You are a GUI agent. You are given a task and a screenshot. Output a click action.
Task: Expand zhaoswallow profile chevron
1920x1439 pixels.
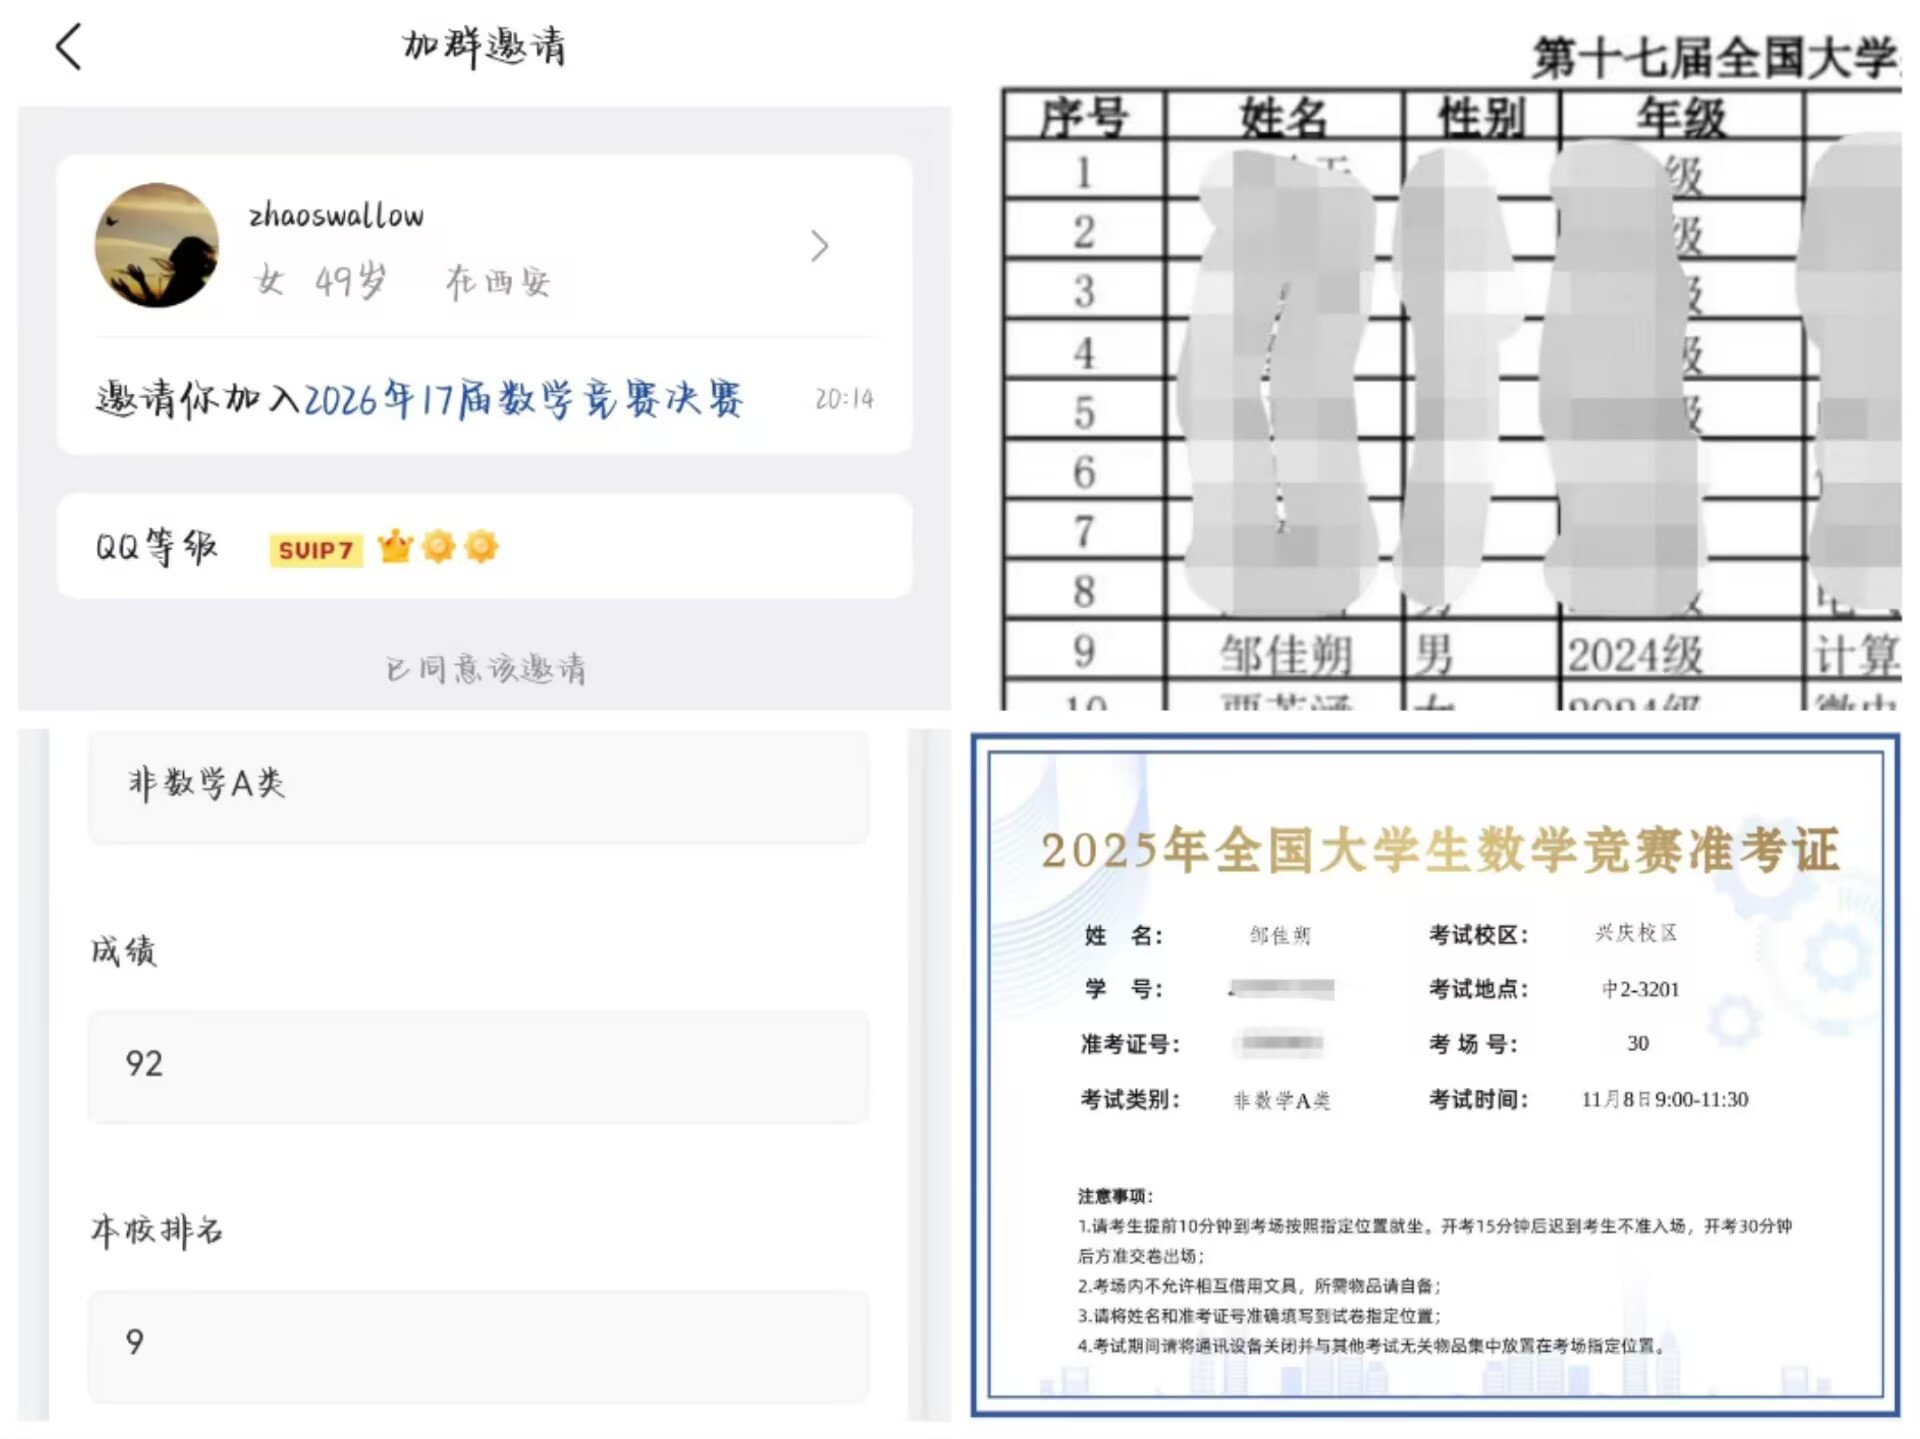(820, 246)
